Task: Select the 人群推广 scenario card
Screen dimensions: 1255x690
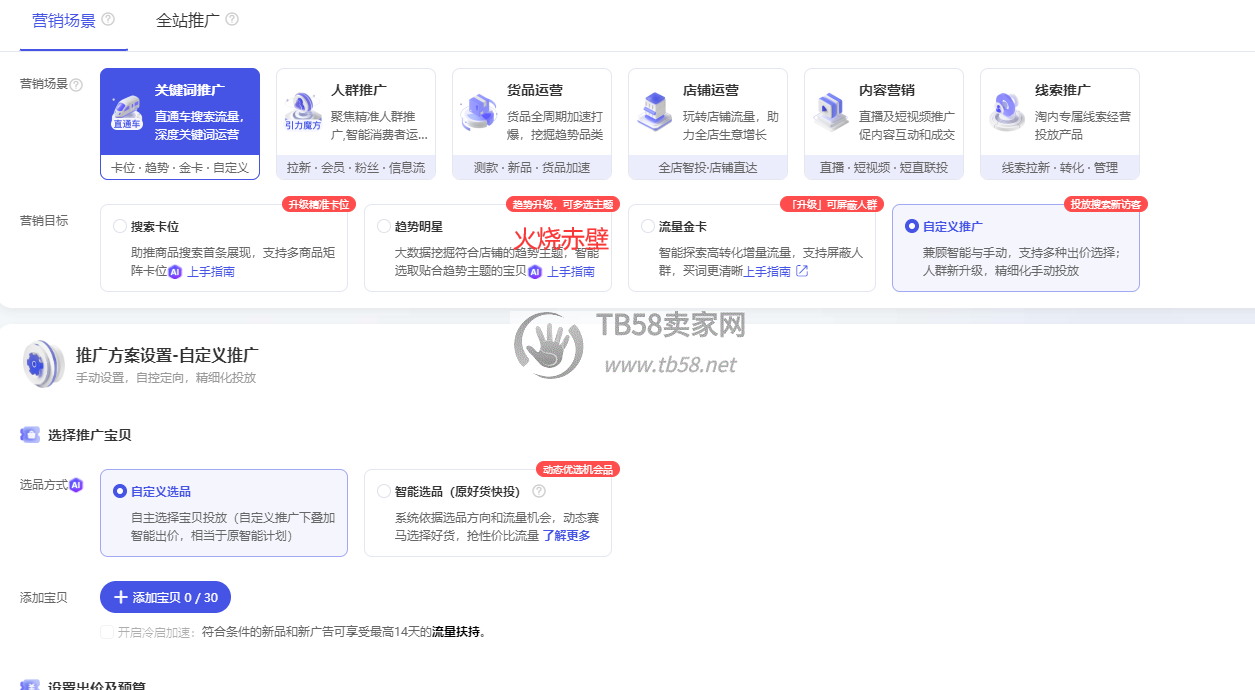Action: tap(356, 124)
